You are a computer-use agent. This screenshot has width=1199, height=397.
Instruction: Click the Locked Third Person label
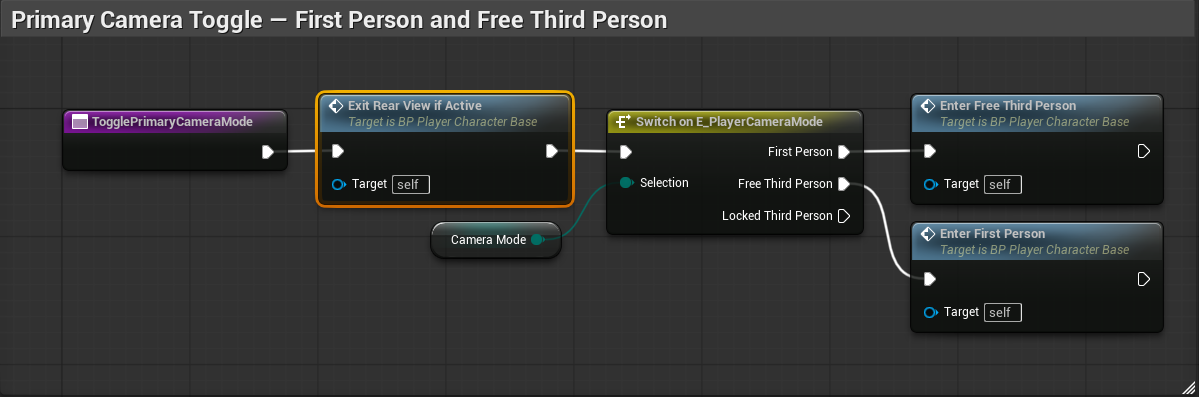[777, 216]
